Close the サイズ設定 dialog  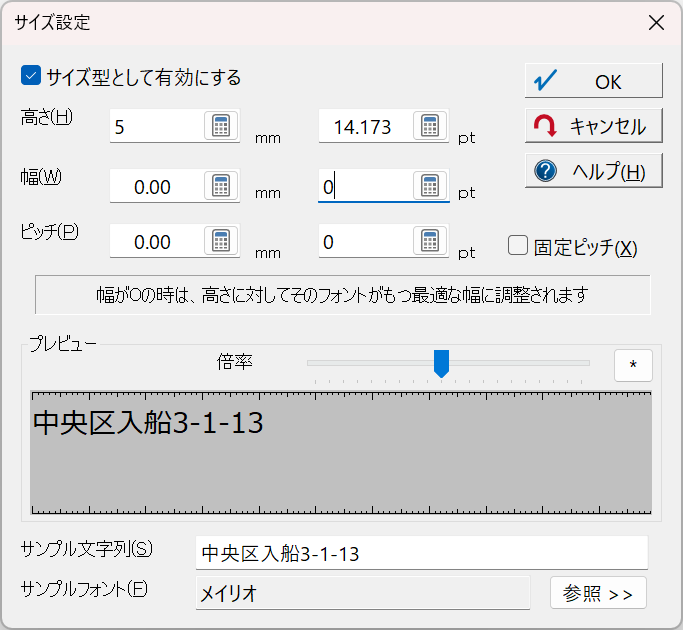point(656,23)
